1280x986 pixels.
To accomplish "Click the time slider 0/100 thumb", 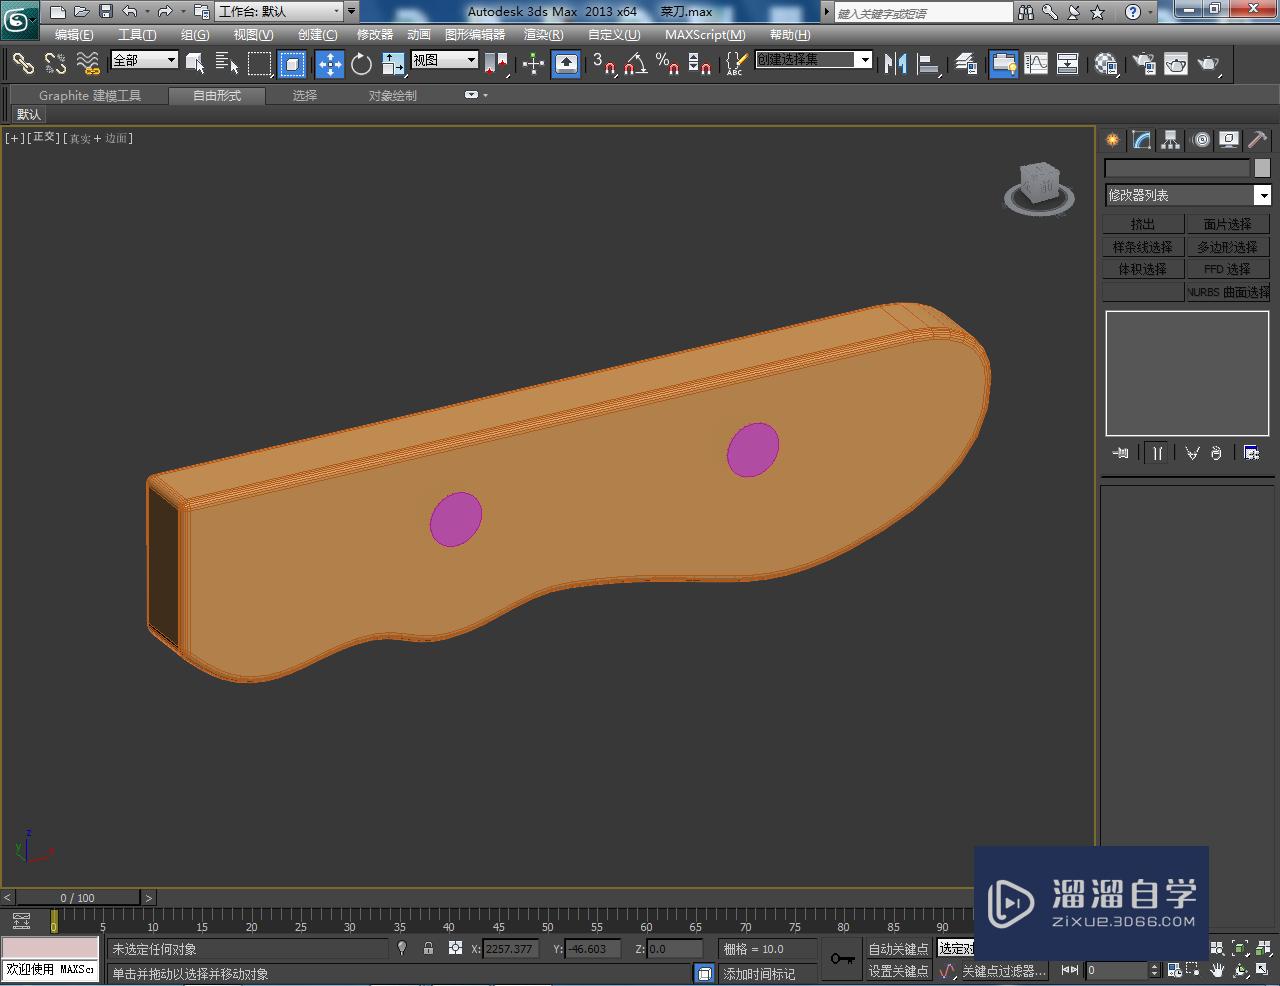I will tap(78, 898).
